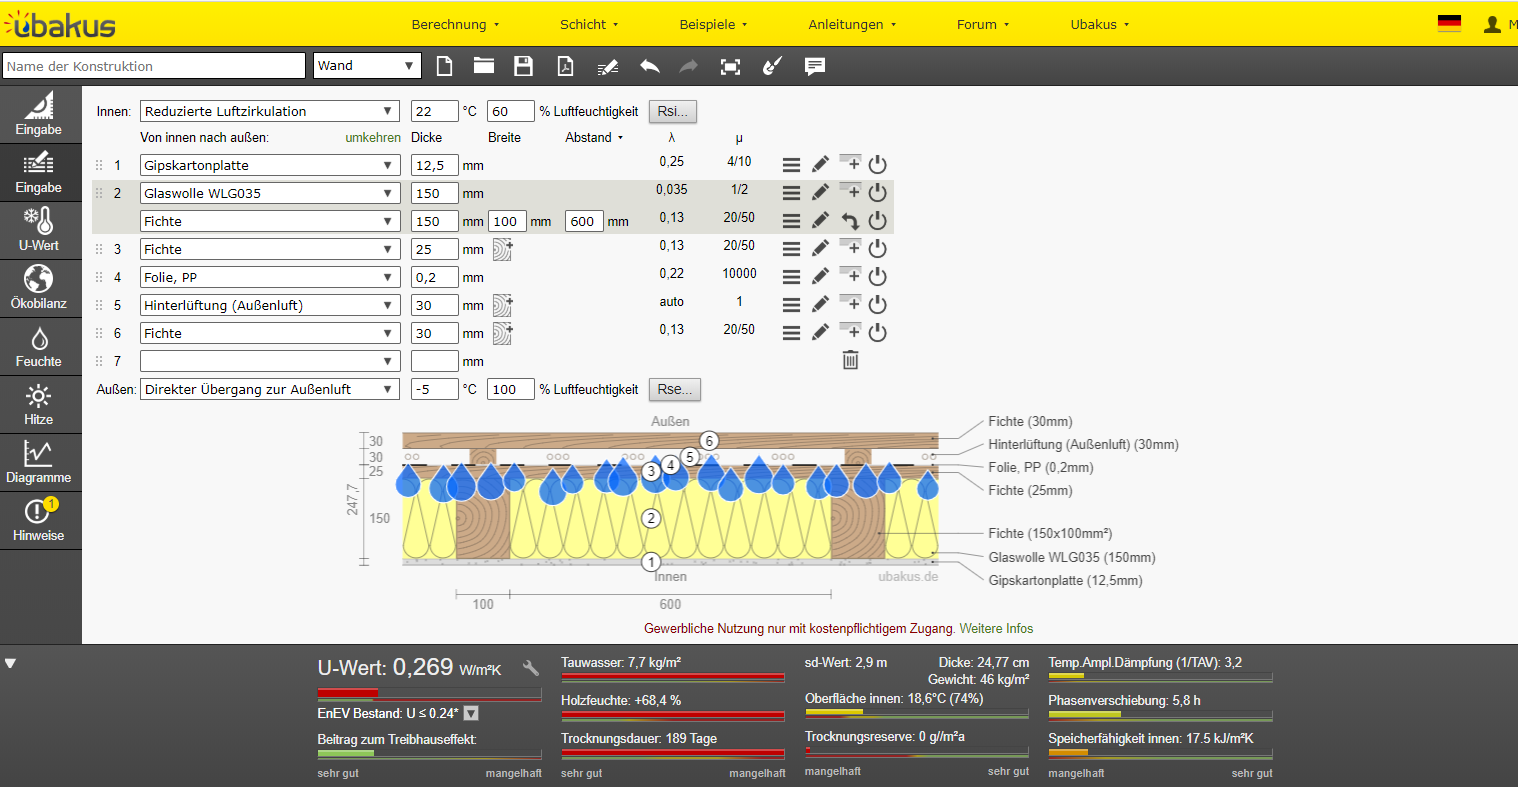
Task: Click the save construction floppy disk icon
Action: pyautogui.click(x=523, y=66)
